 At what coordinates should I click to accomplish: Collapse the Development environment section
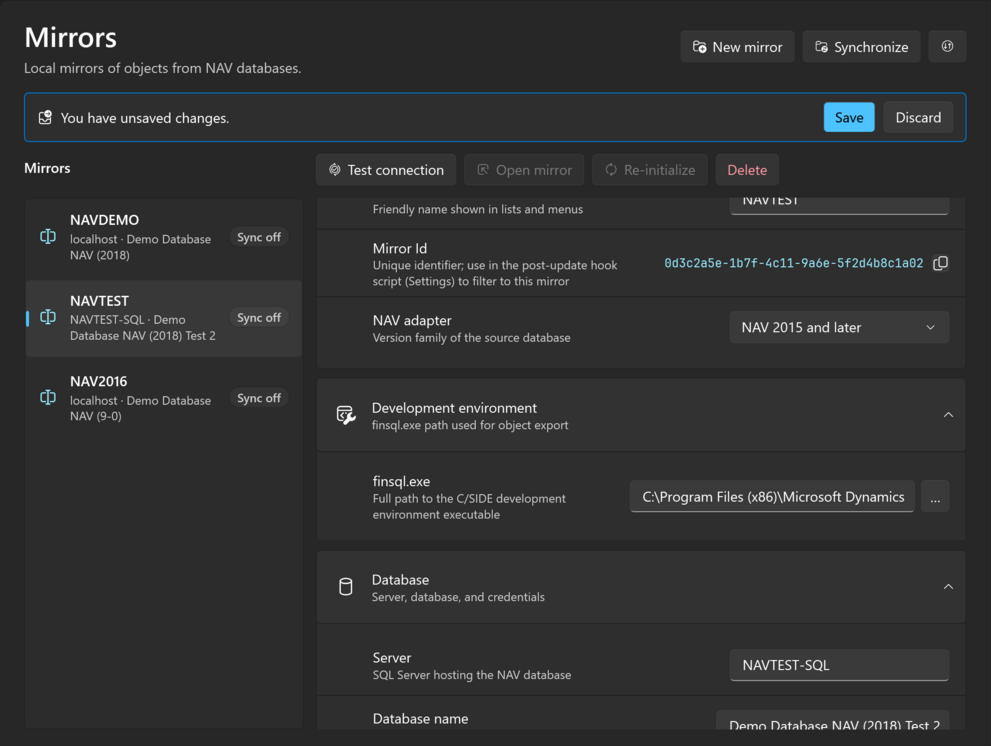948,415
